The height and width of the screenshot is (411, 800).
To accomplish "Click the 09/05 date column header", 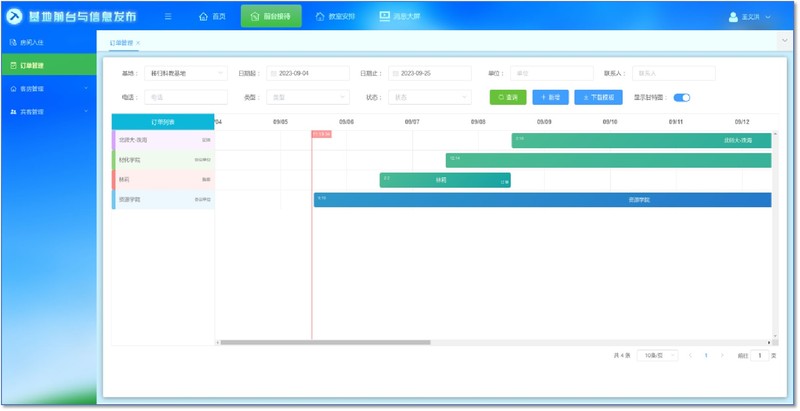I will [280, 122].
